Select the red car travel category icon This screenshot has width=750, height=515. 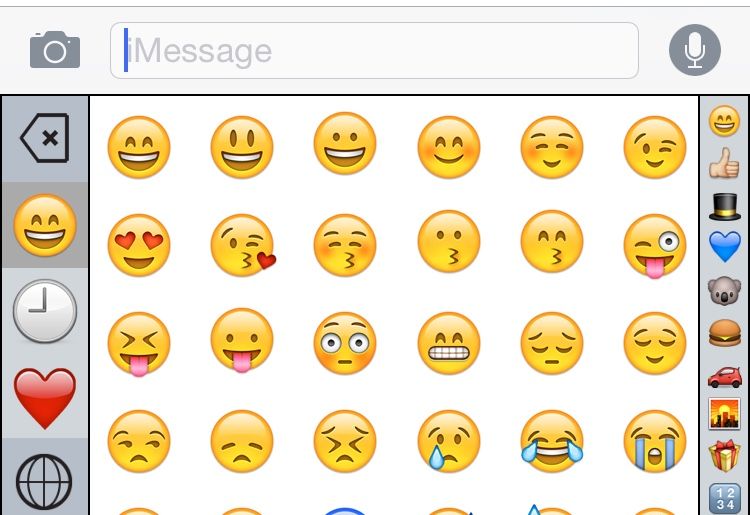pyautogui.click(x=724, y=377)
